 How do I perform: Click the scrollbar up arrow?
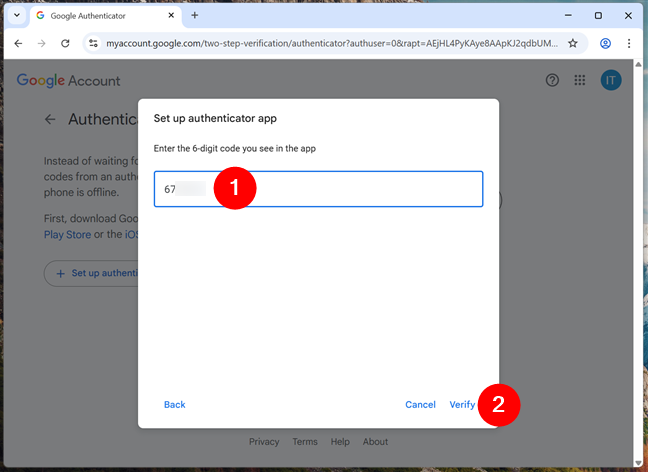tap(638, 64)
